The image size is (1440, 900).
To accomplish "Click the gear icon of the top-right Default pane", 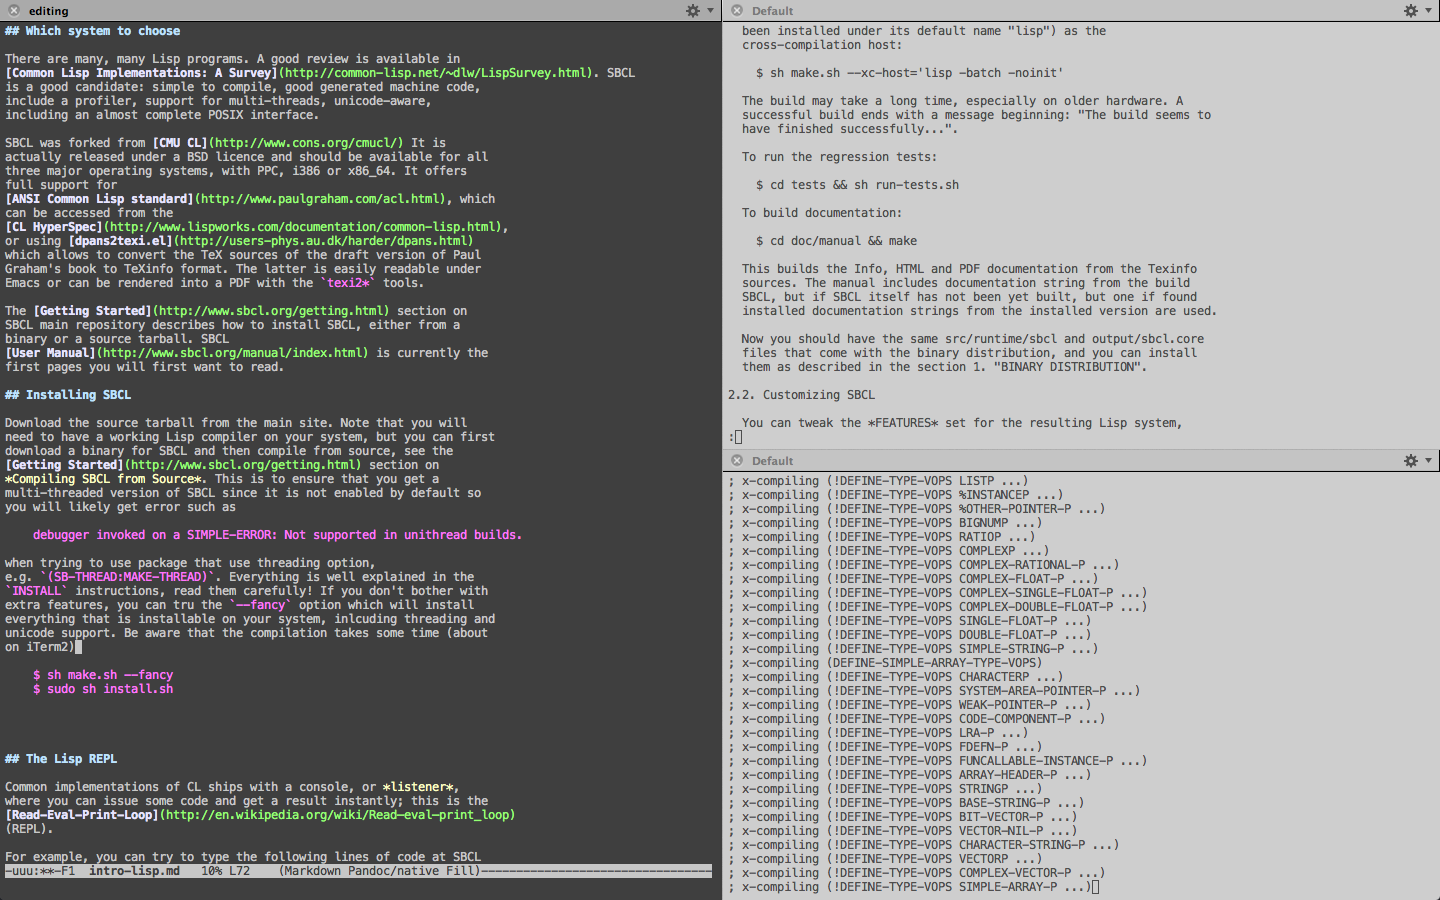I will click(x=1410, y=11).
